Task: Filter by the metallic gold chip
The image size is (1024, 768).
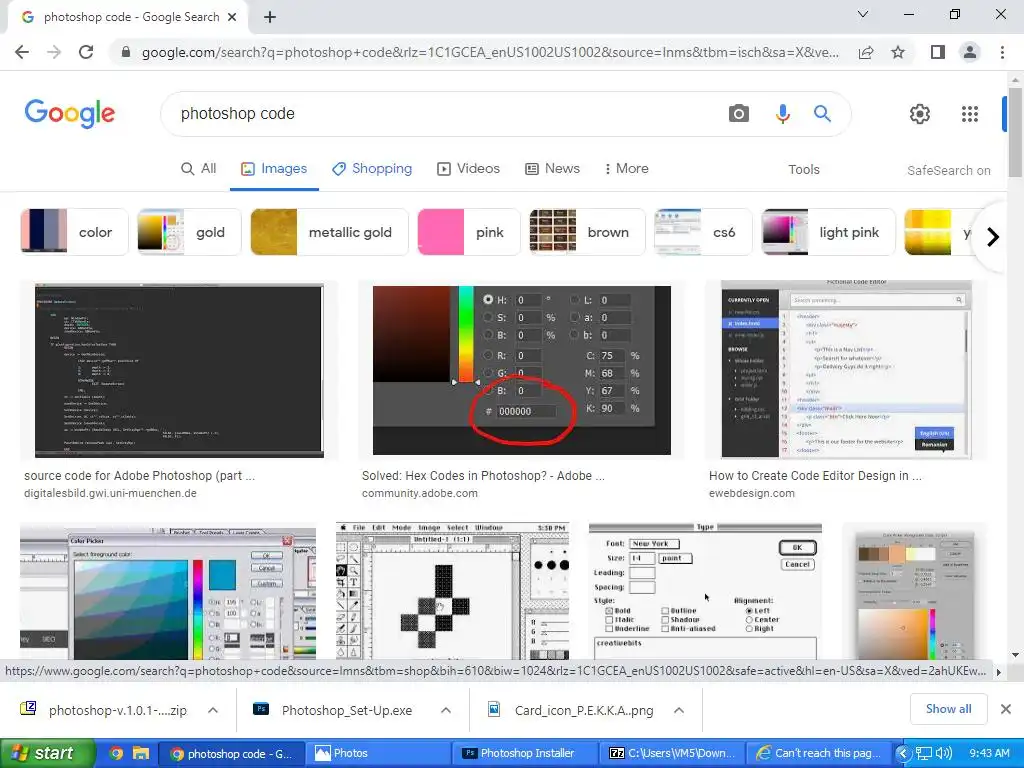Action: coord(329,232)
